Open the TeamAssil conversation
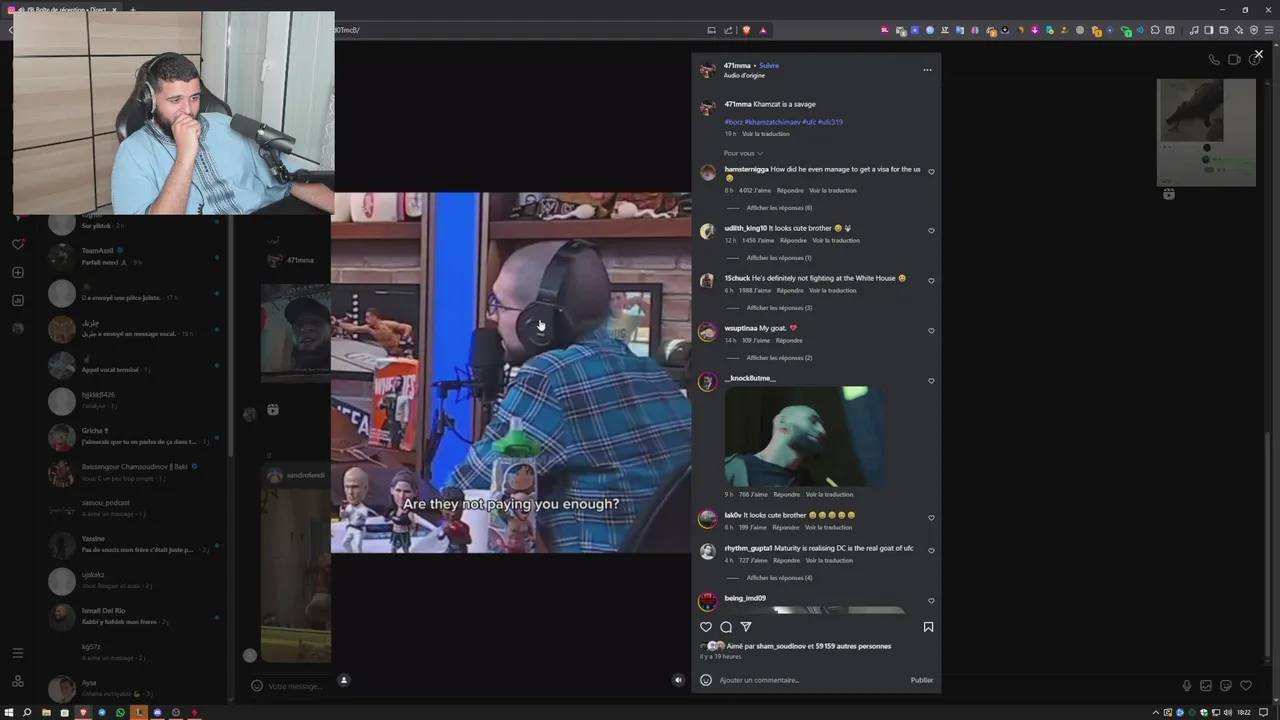Image resolution: width=1280 pixels, height=720 pixels. (x=135, y=256)
